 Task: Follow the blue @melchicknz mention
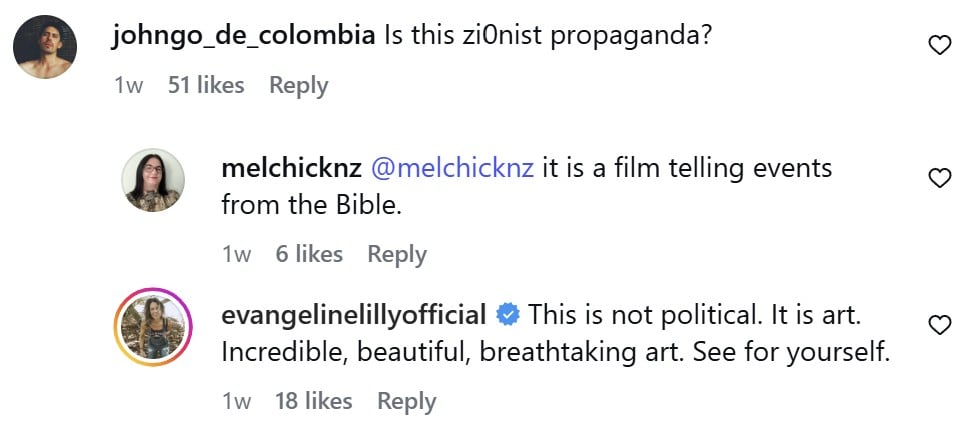[x=453, y=169]
